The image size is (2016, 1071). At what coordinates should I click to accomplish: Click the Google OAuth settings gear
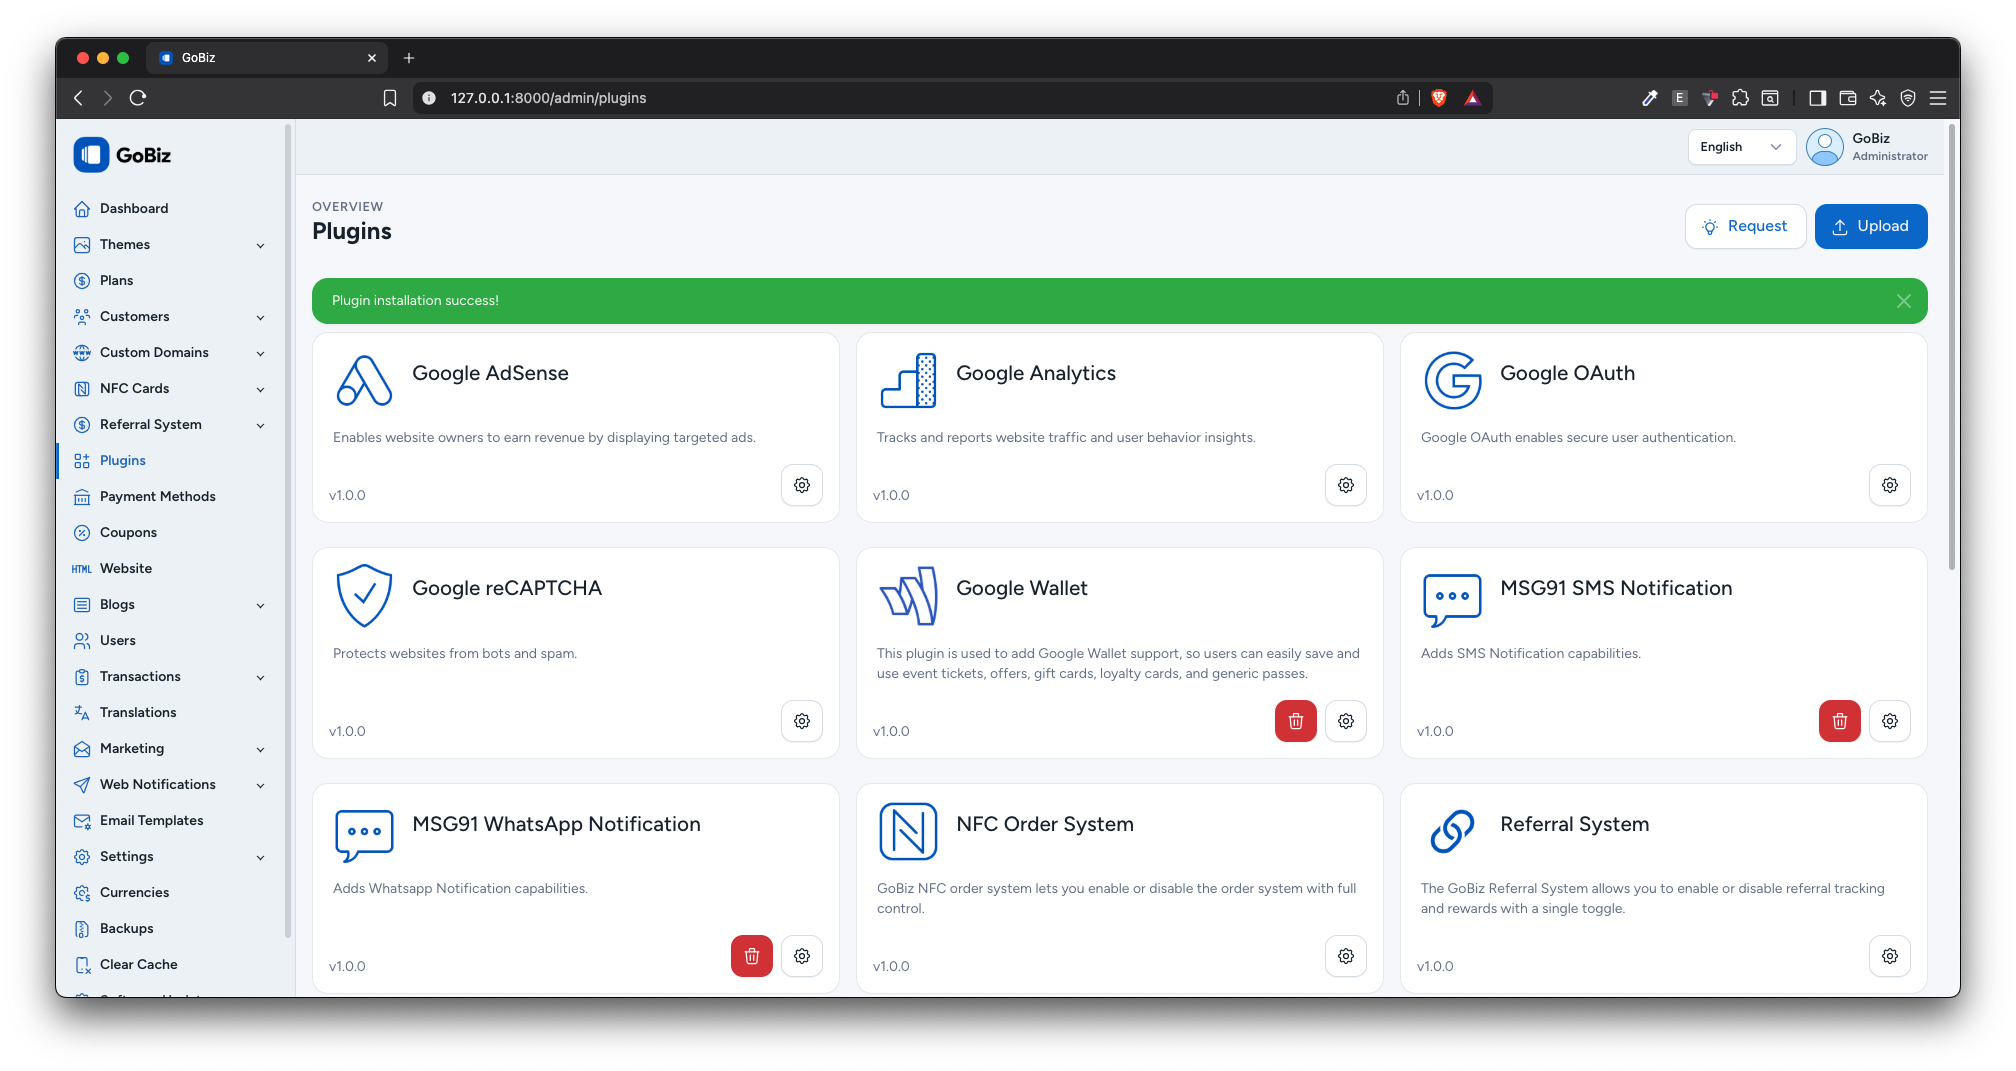[x=1889, y=485]
